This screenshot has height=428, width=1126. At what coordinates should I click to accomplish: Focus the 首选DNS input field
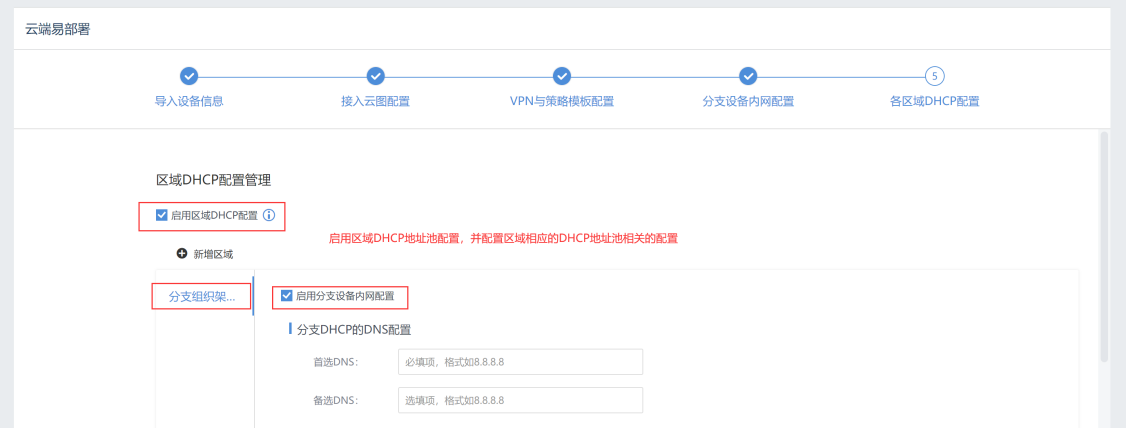coord(519,361)
